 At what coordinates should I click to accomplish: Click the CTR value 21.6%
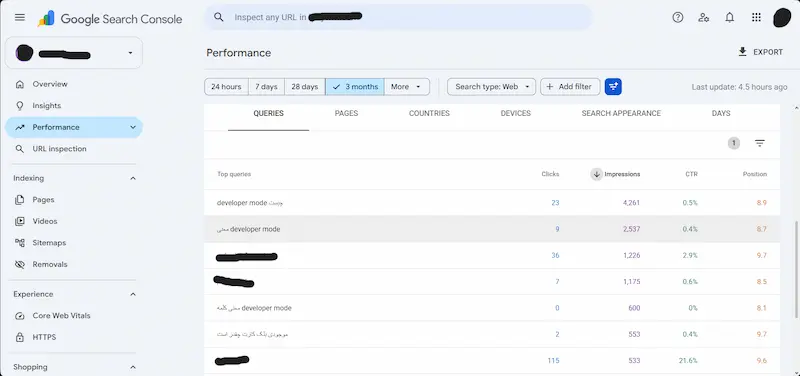click(x=688, y=361)
